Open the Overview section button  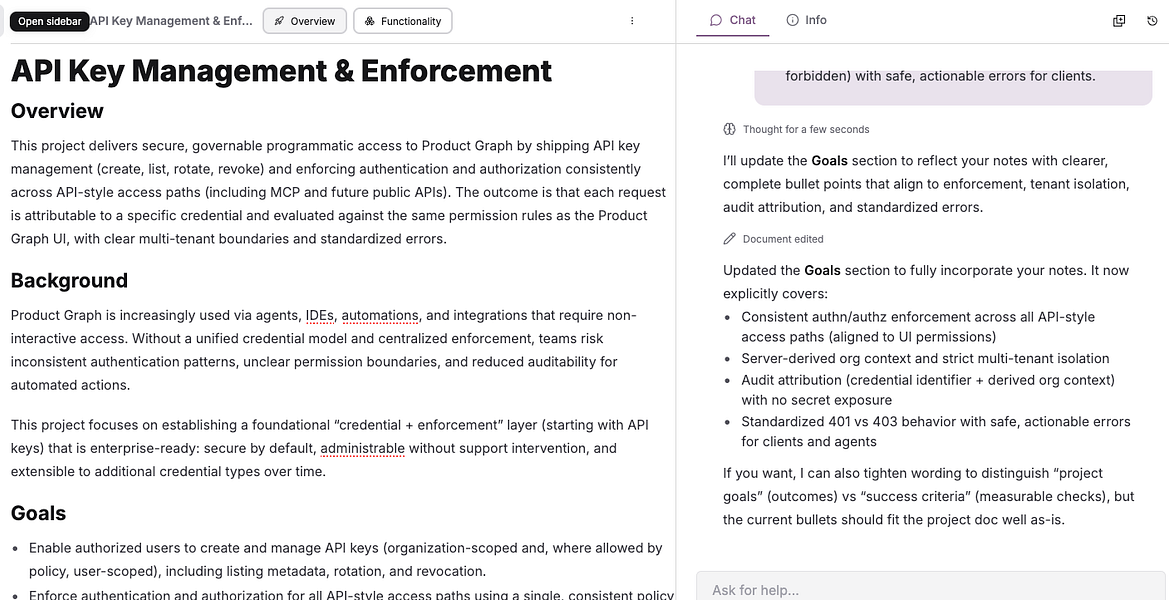[x=304, y=21]
